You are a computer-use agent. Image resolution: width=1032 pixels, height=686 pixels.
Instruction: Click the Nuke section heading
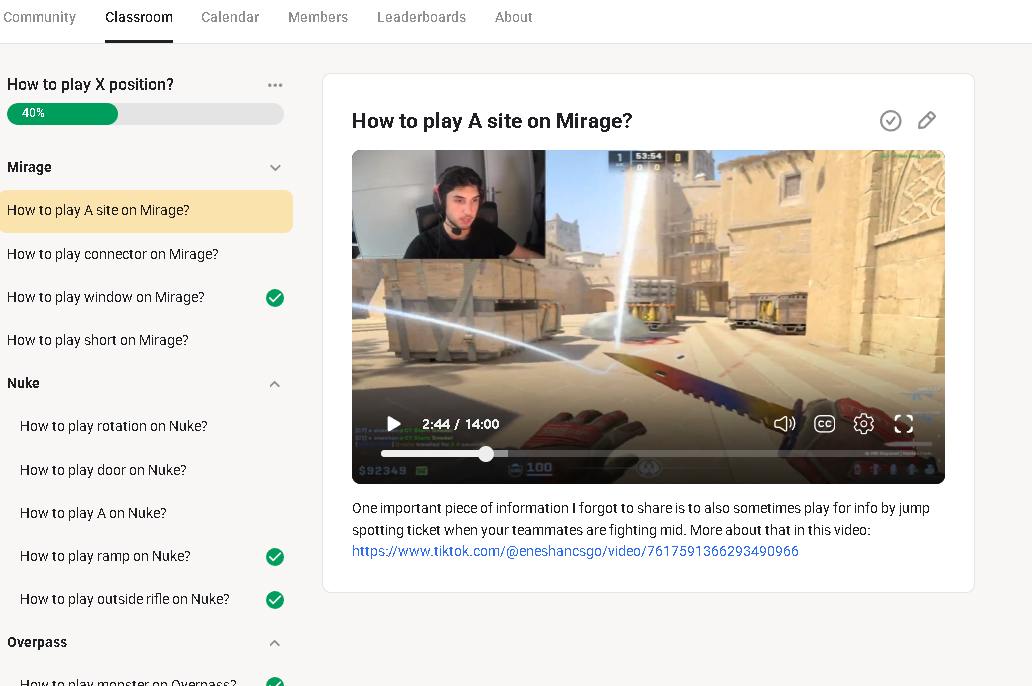[23, 383]
